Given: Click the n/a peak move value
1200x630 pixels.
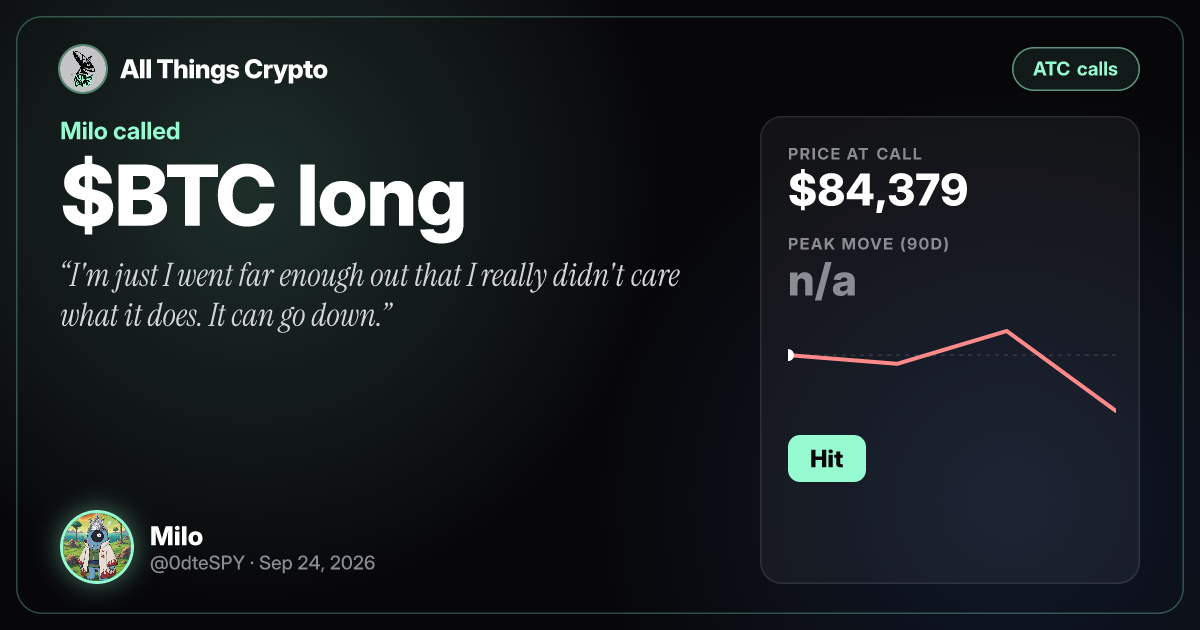Looking at the screenshot, I should tap(822, 282).
